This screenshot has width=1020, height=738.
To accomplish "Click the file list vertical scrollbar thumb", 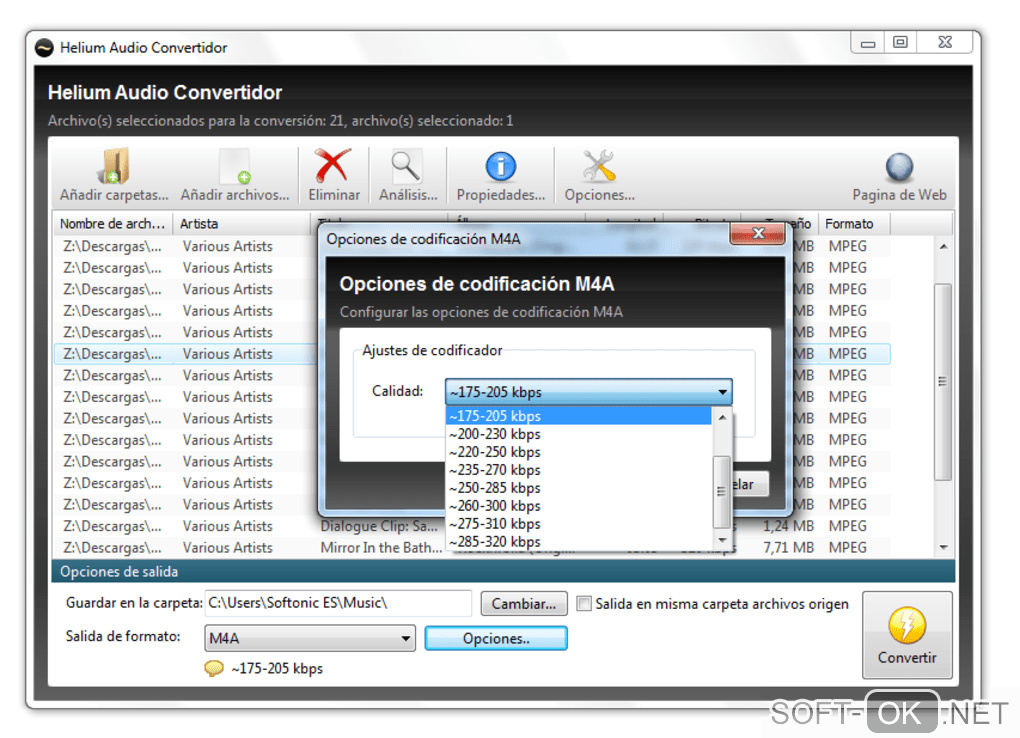I will (x=943, y=381).
